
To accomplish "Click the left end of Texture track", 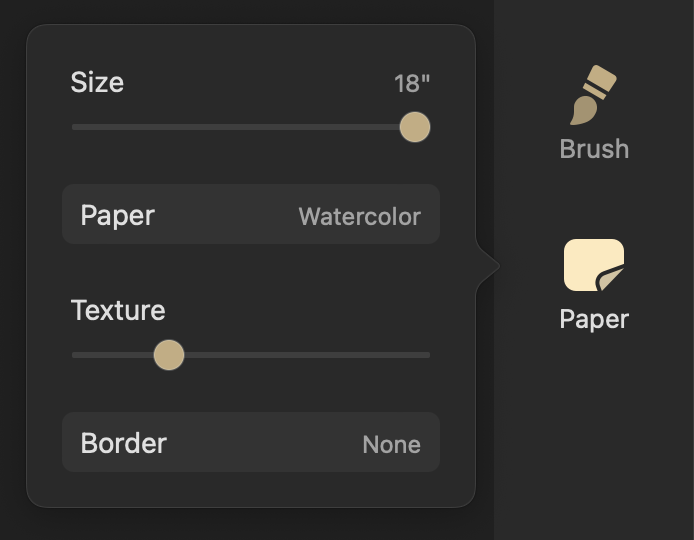I will [x=75, y=355].
